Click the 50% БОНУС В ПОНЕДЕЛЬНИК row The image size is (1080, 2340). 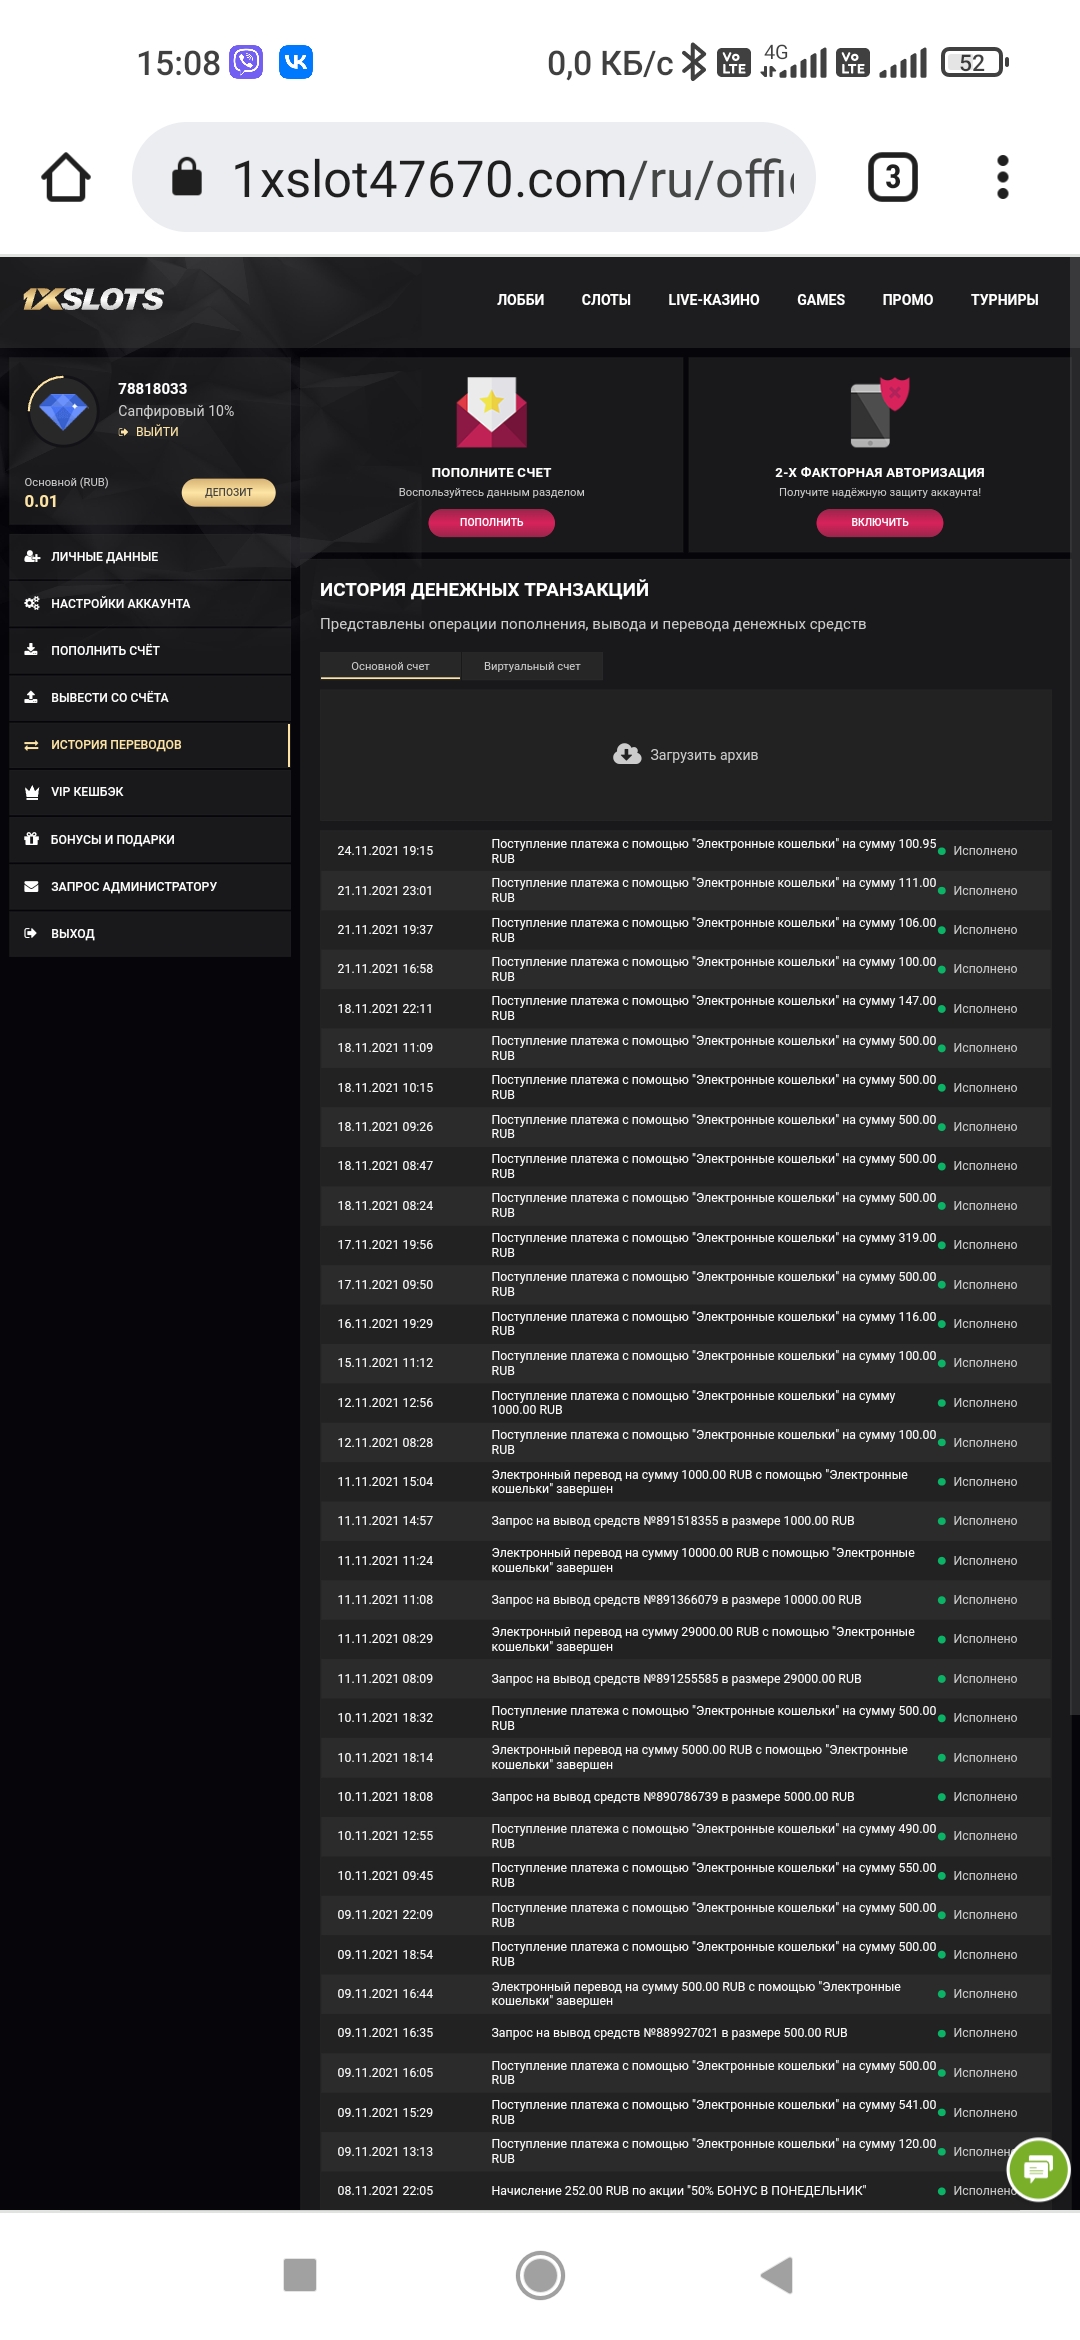tap(685, 2191)
